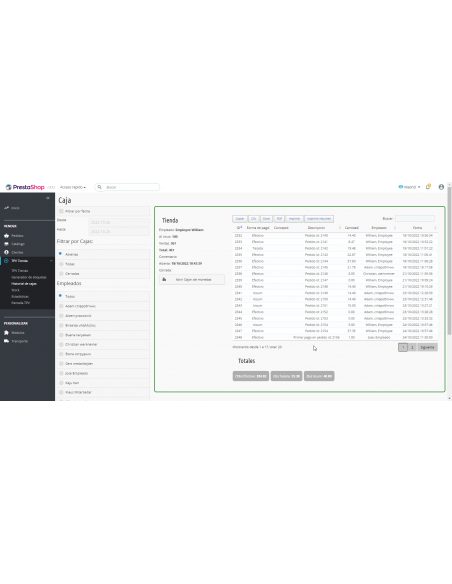The height and width of the screenshot is (584, 452).
Task: Click the TPV Tienda clock icon in sidebar
Action: [x=6, y=261]
